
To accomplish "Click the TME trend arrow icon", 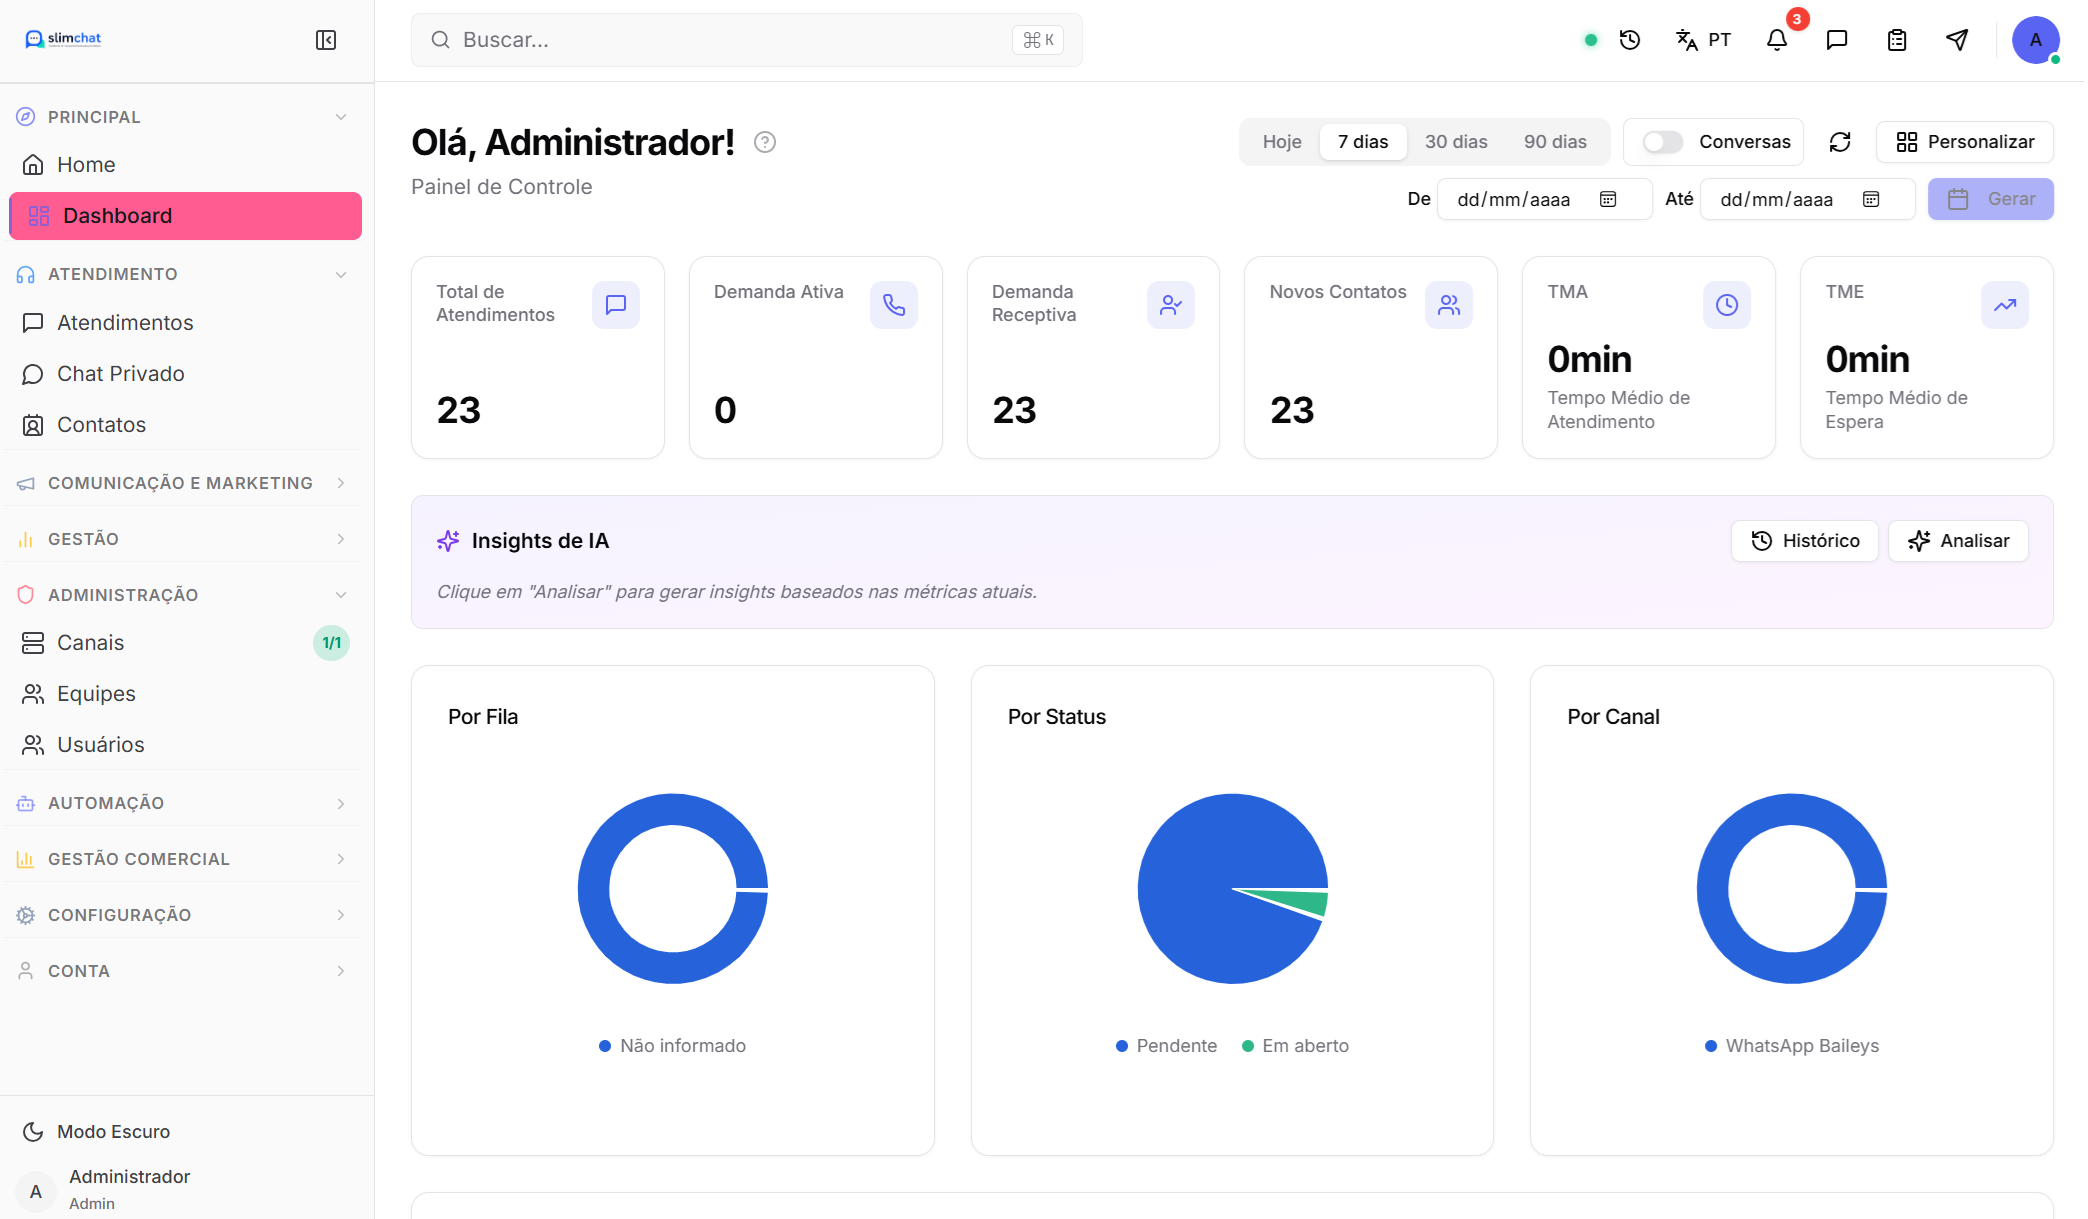I will point(2005,305).
